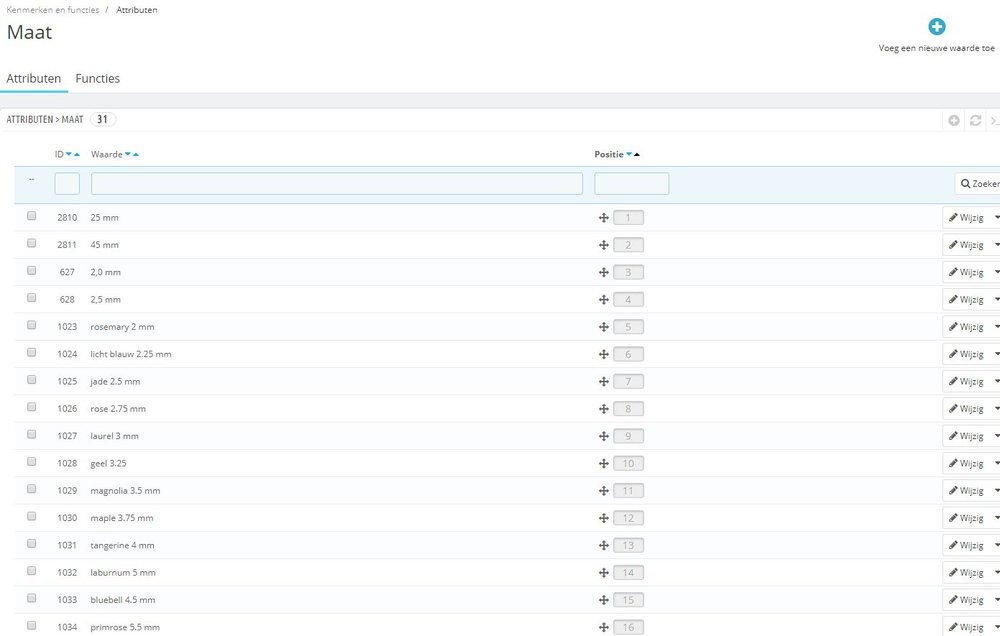Click the move handle for magnolia 3.5 mm
This screenshot has width=1000, height=636.
603,491
